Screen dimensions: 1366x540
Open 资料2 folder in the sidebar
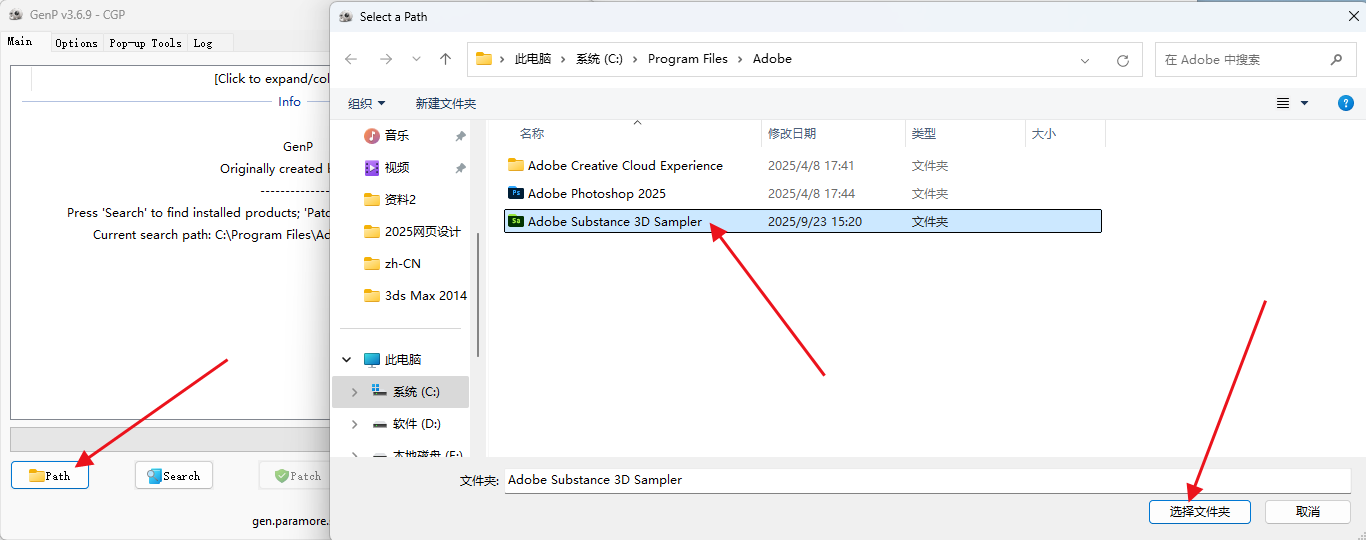click(400, 200)
